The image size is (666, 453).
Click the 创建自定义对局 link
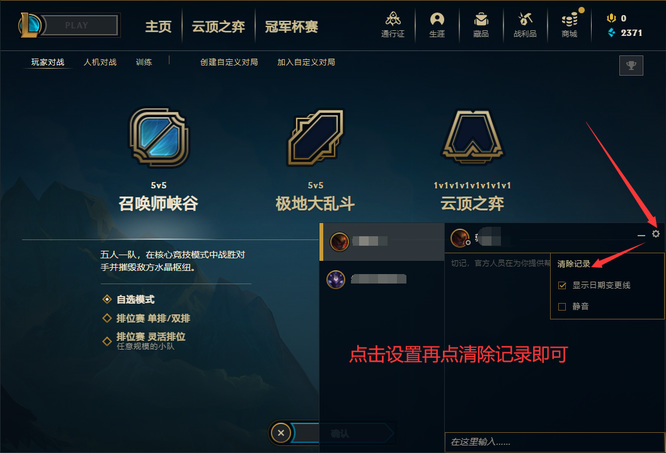(x=229, y=62)
